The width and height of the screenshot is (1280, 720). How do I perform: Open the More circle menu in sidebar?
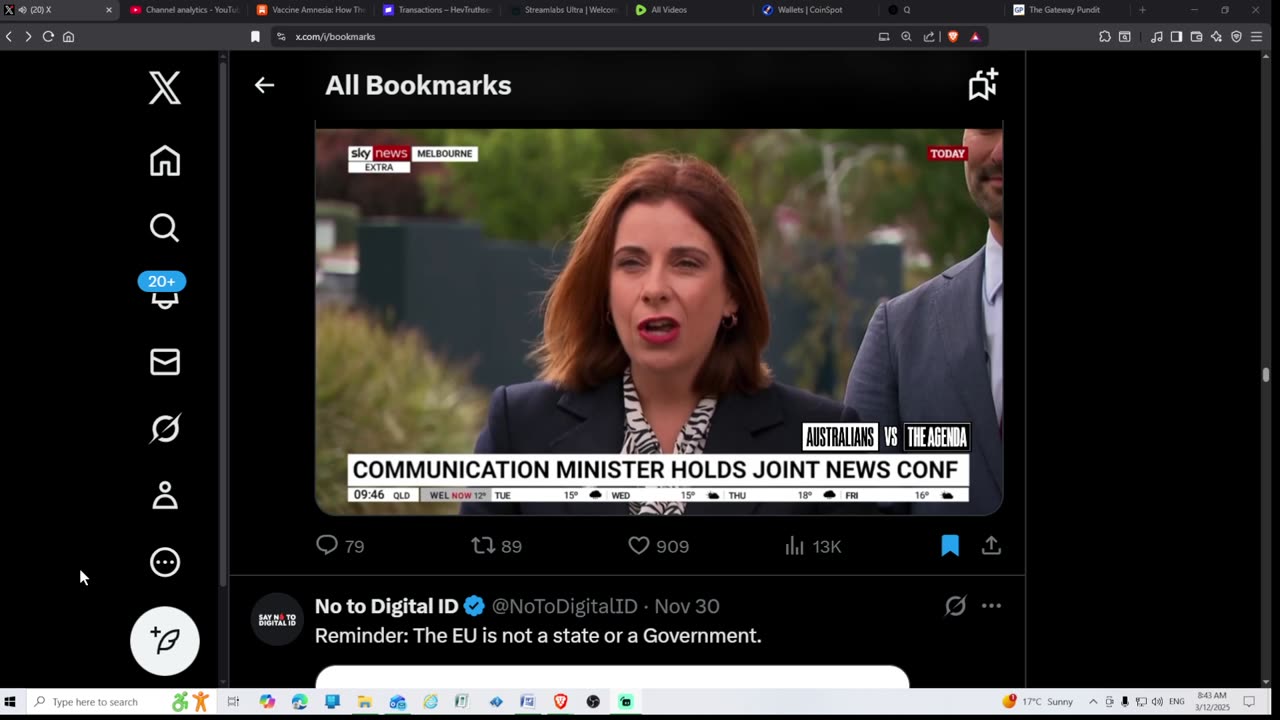pyautogui.click(x=165, y=562)
